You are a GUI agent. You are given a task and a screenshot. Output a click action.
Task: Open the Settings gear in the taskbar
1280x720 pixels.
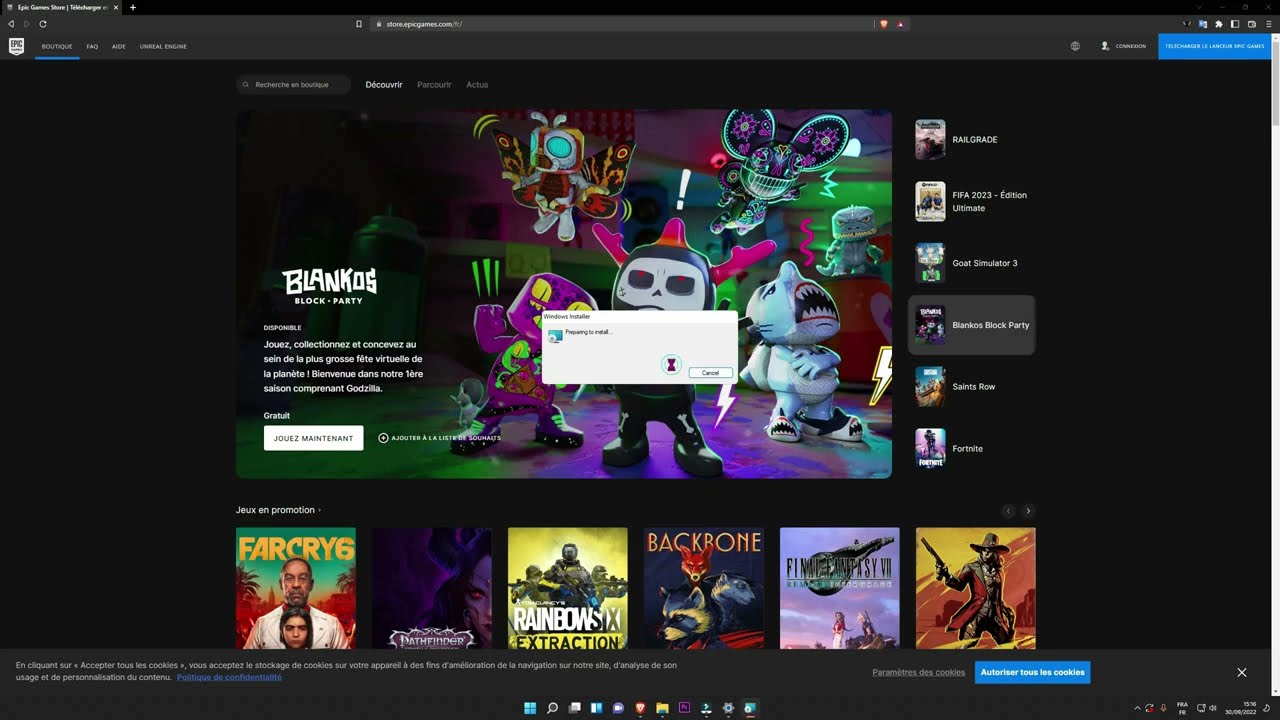[728, 708]
